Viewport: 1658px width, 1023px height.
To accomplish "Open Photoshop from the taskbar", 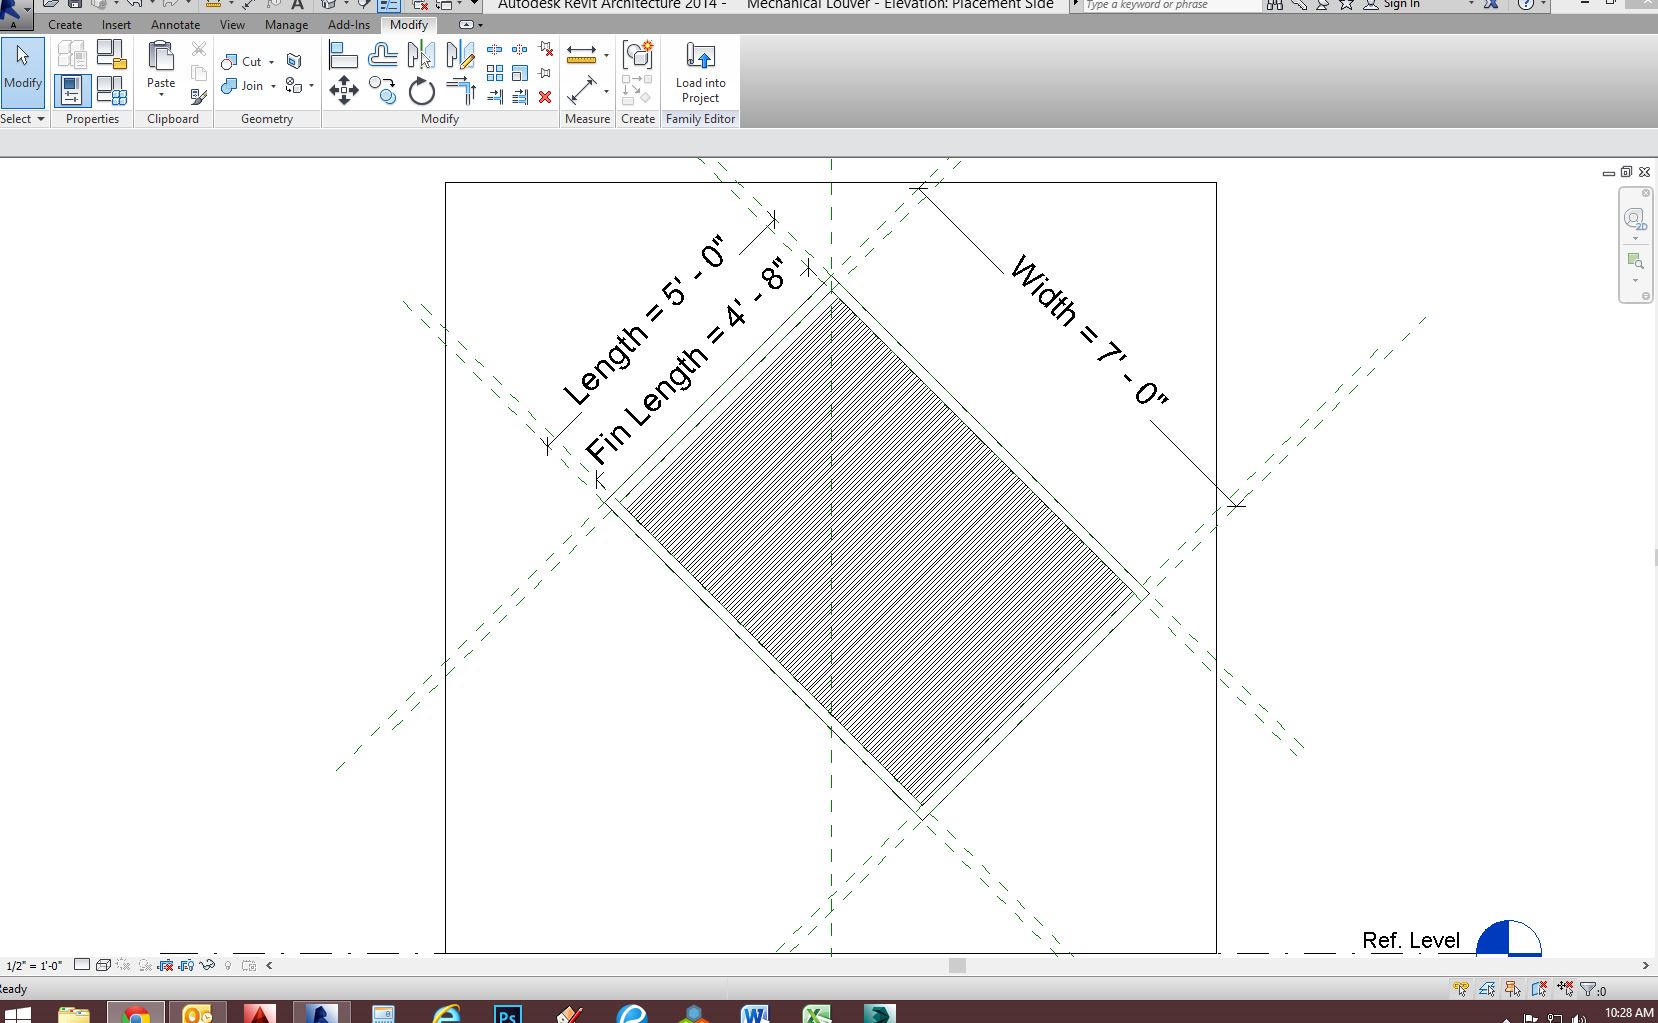I will point(507,1014).
